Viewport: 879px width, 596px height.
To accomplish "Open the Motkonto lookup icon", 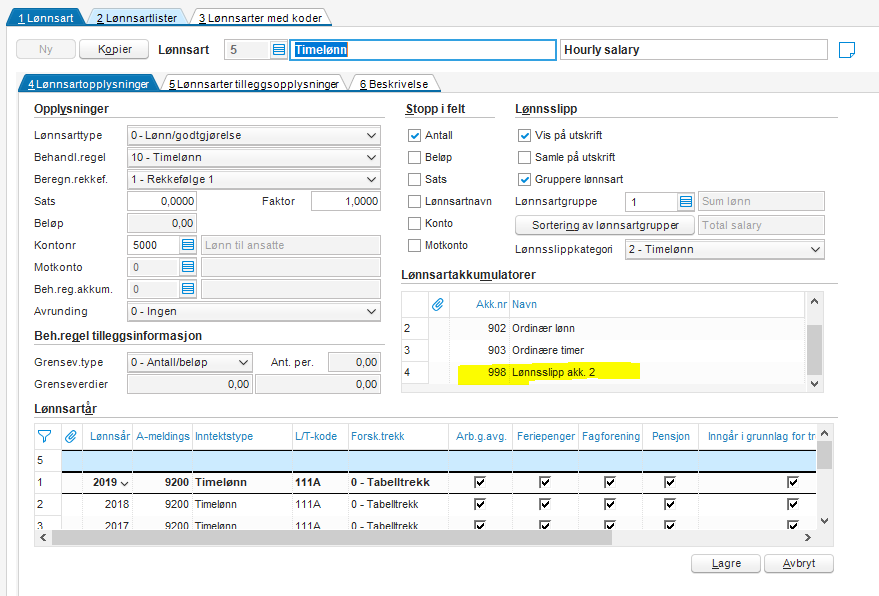I will [x=188, y=267].
